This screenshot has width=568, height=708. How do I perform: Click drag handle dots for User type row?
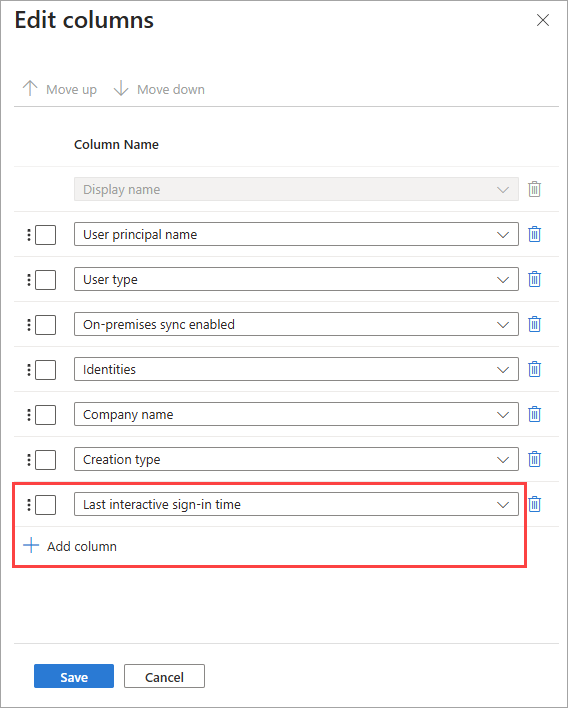tap(29, 279)
